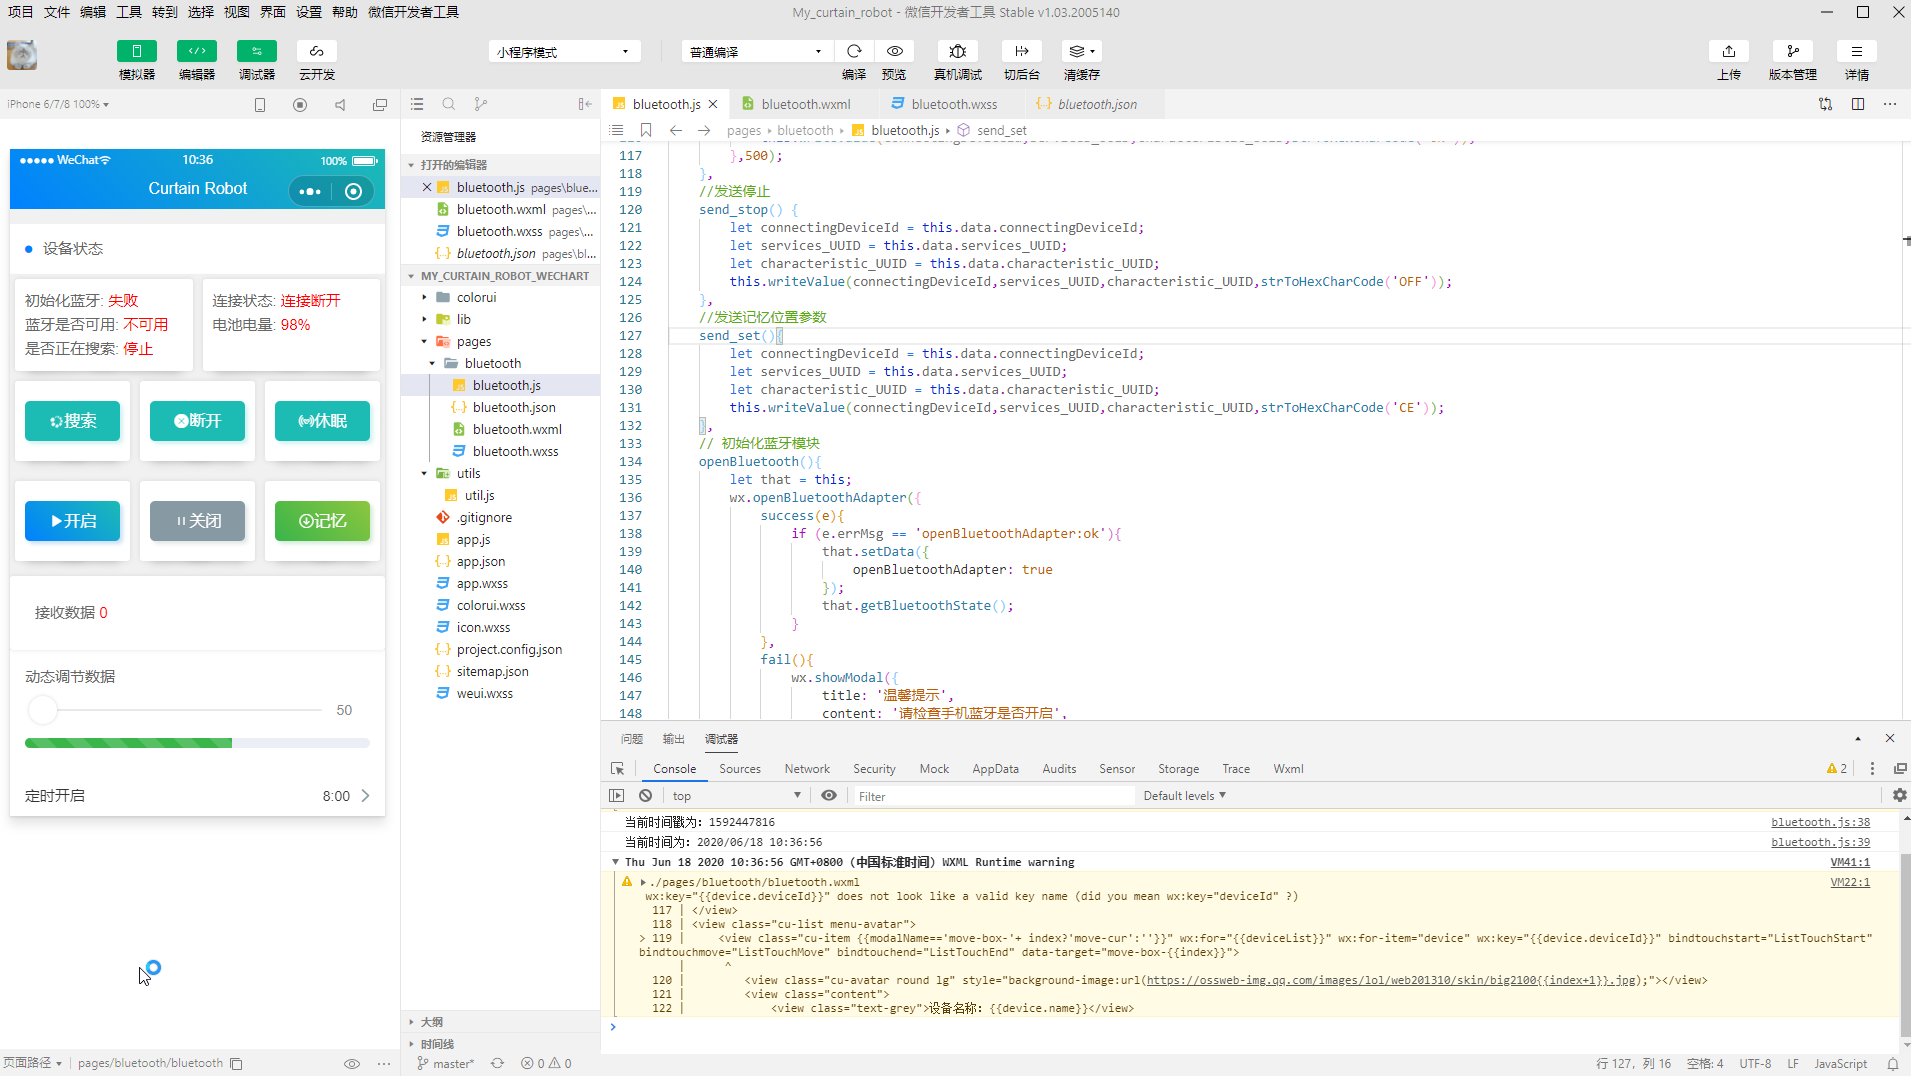This screenshot has height=1076, width=1911.
Task: Click the navigate back arrow in editor
Action: (x=676, y=130)
